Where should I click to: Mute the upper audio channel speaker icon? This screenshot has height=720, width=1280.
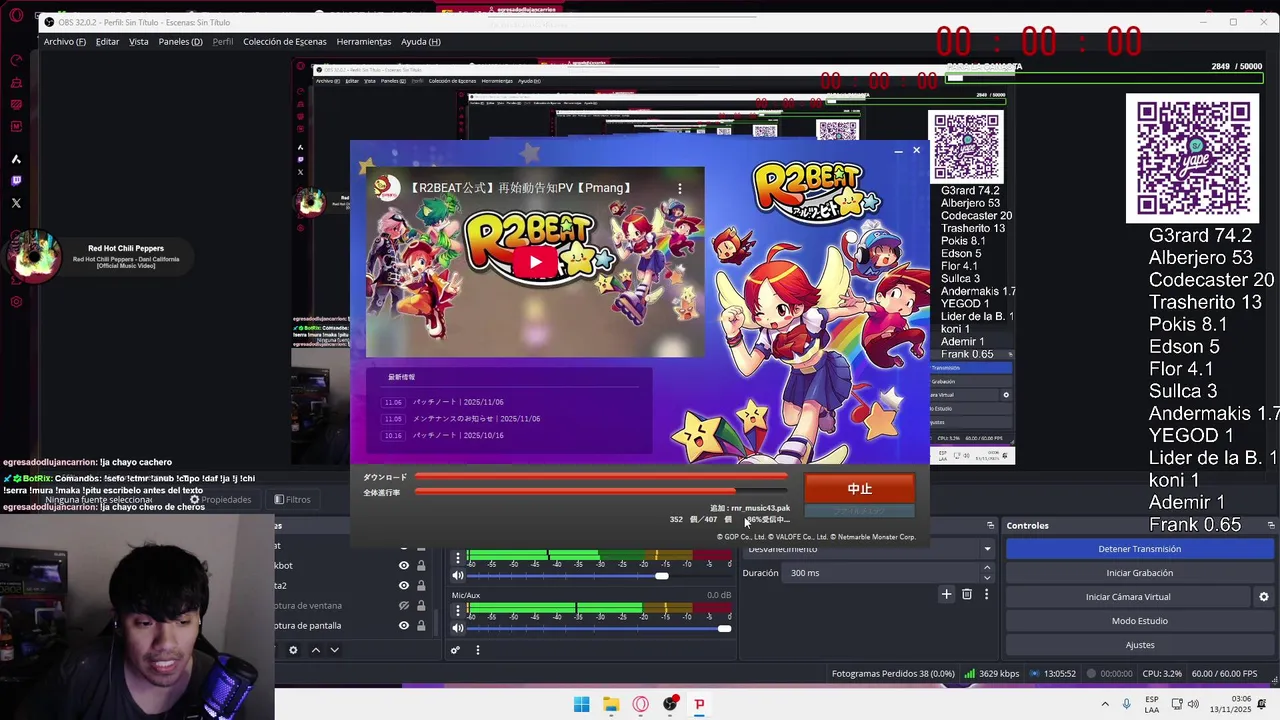click(x=458, y=575)
